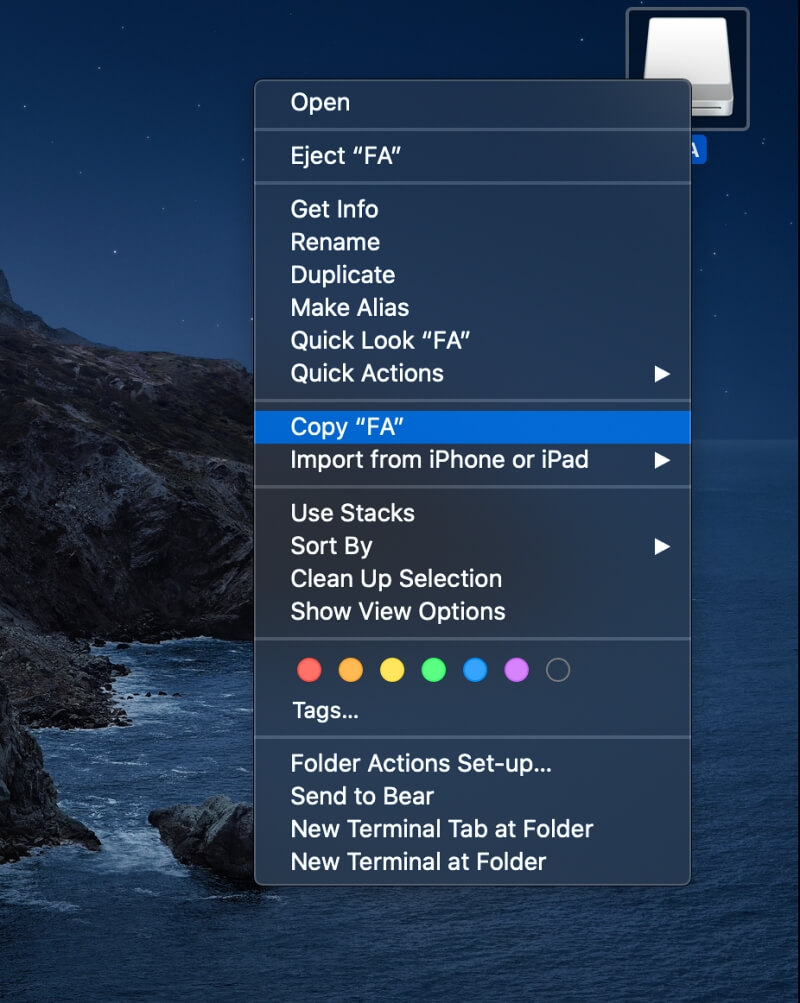This screenshot has height=1003, width=800.
Task: Choose Folder Actions Set-up…
Action: [473, 764]
